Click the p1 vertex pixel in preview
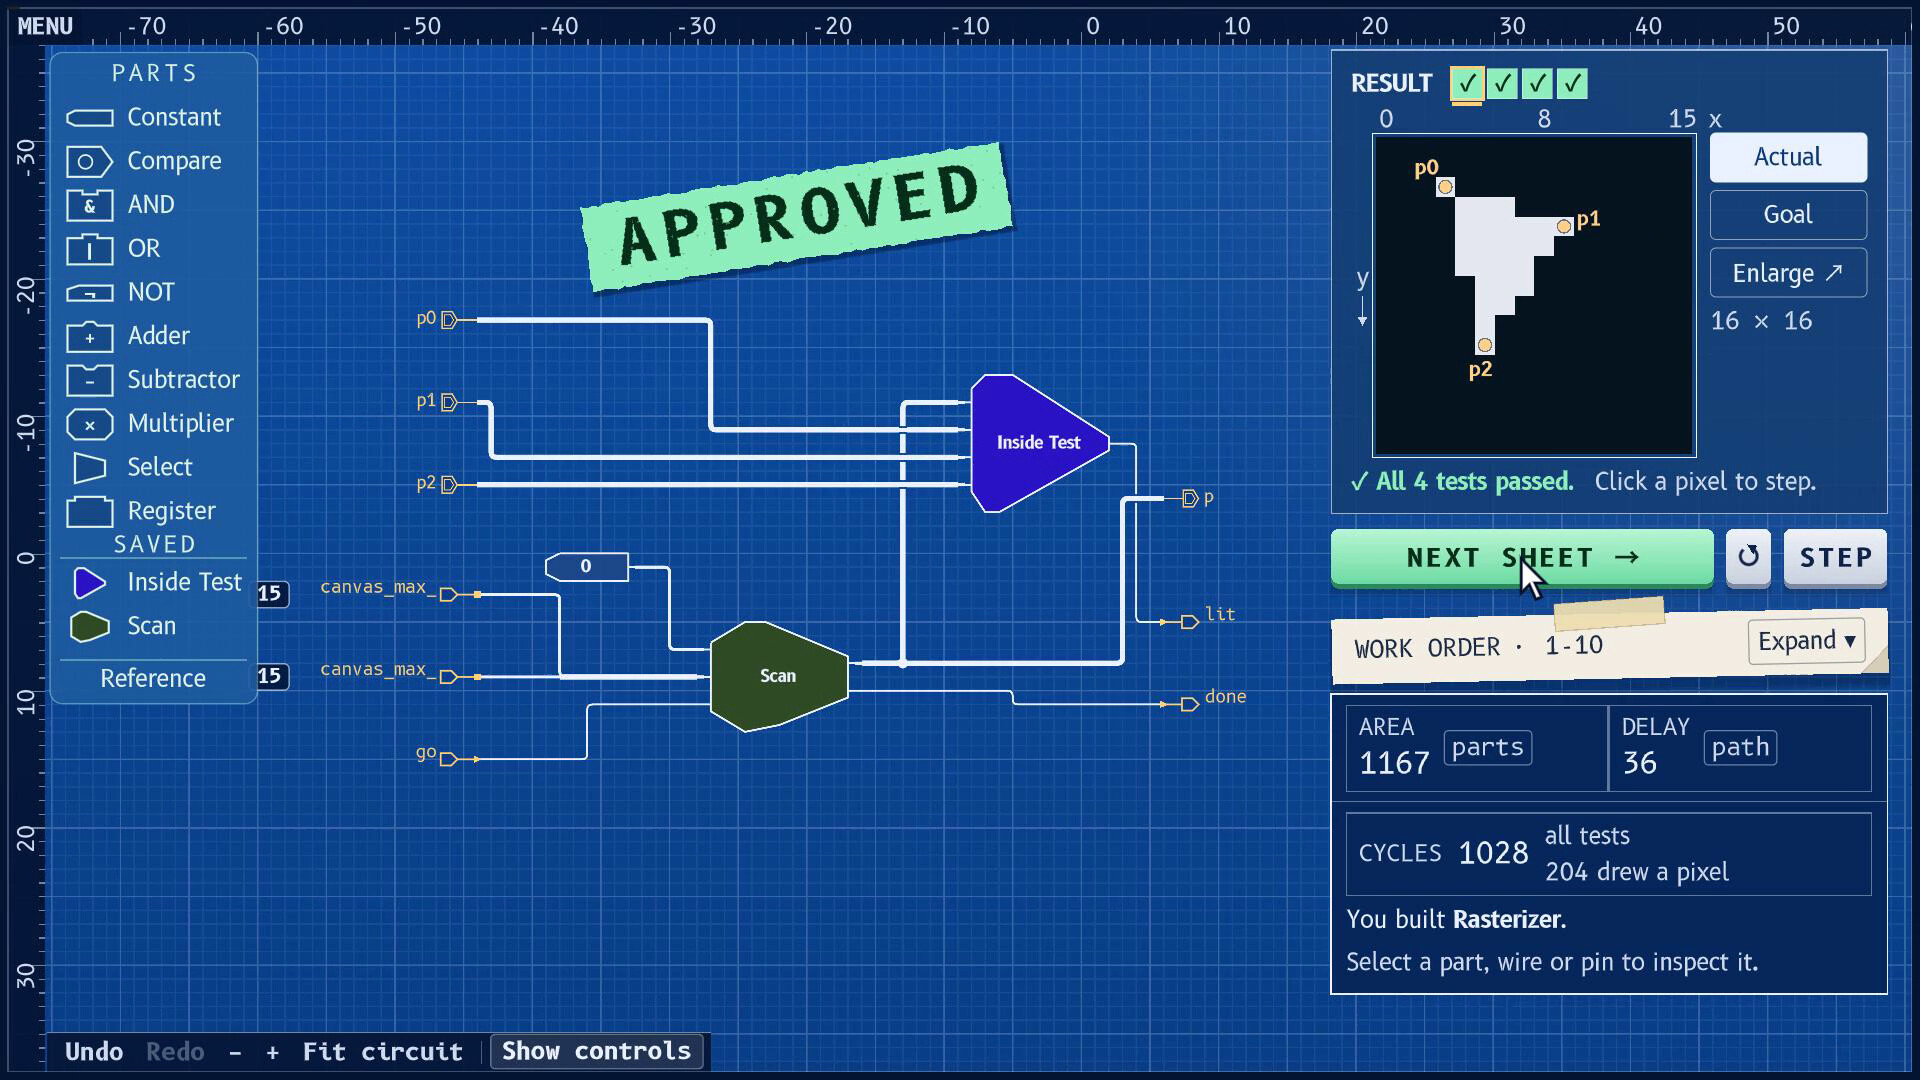Screen dimensions: 1920x1080 pyautogui.click(x=1564, y=227)
